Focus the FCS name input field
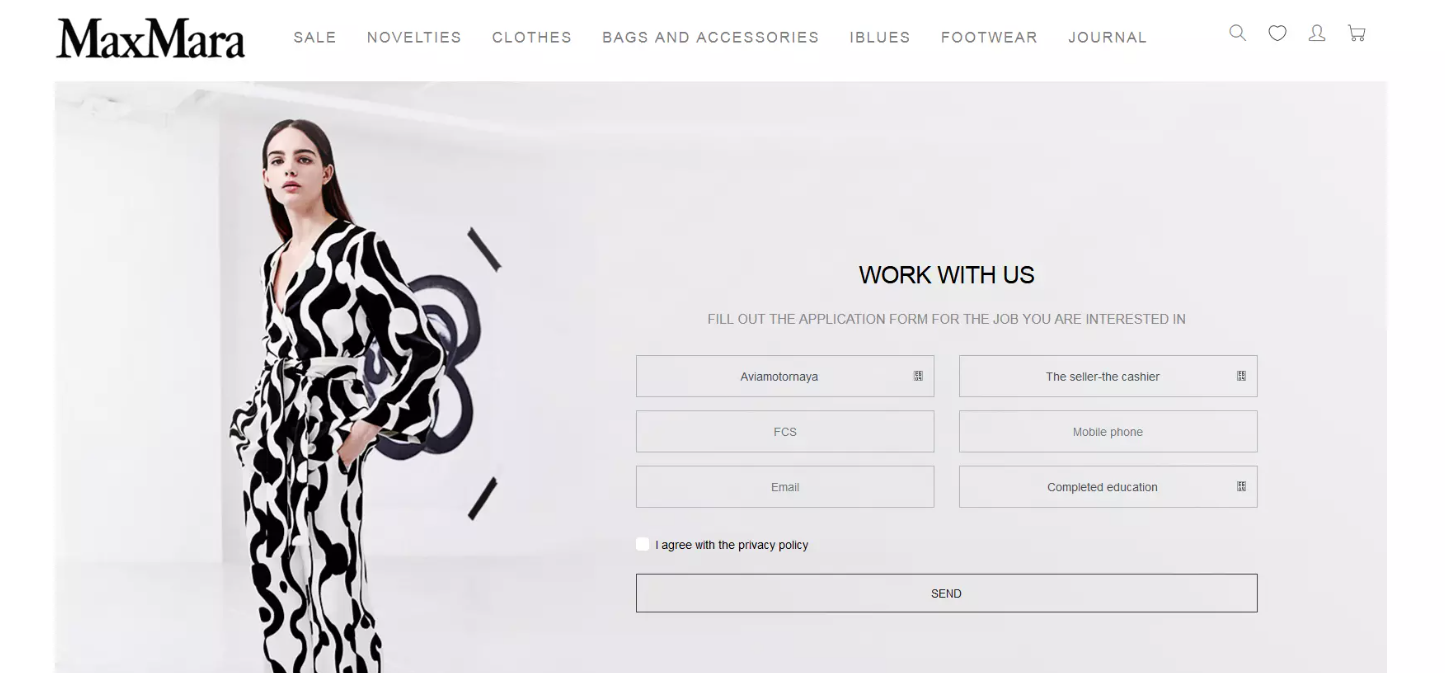This screenshot has height=673, width=1445. click(x=785, y=432)
